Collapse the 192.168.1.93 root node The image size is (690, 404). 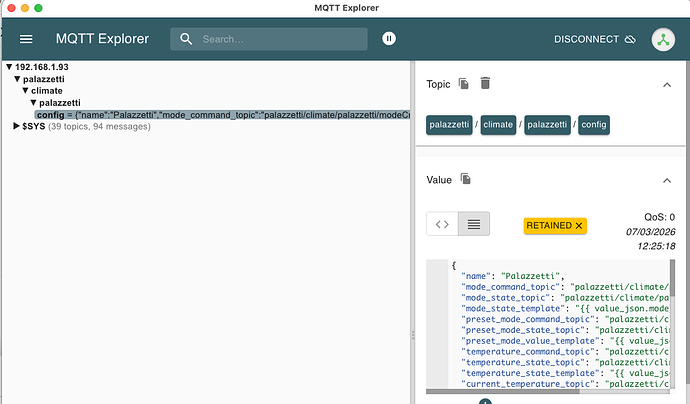[8, 67]
